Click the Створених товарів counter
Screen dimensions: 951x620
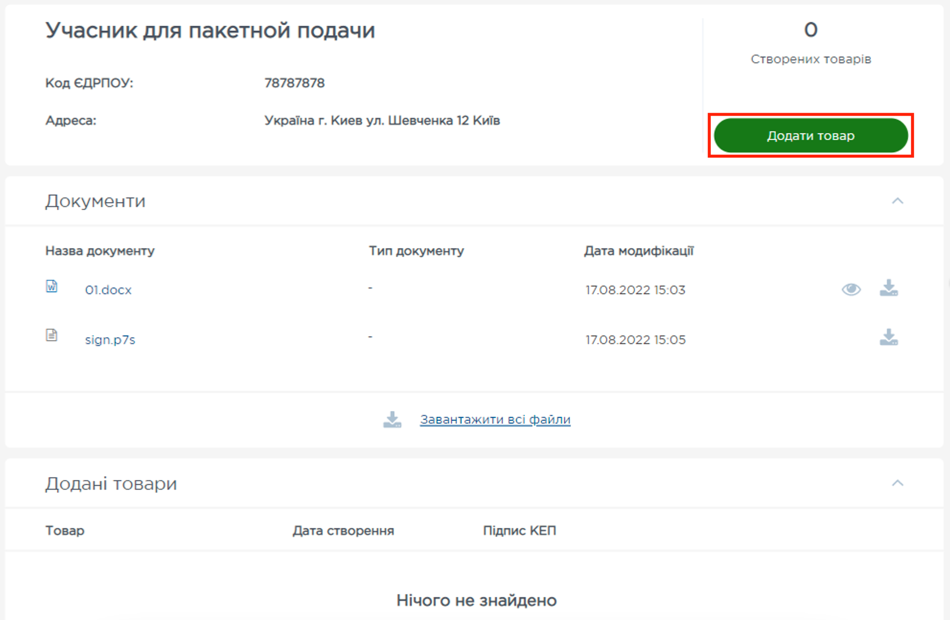point(811,44)
